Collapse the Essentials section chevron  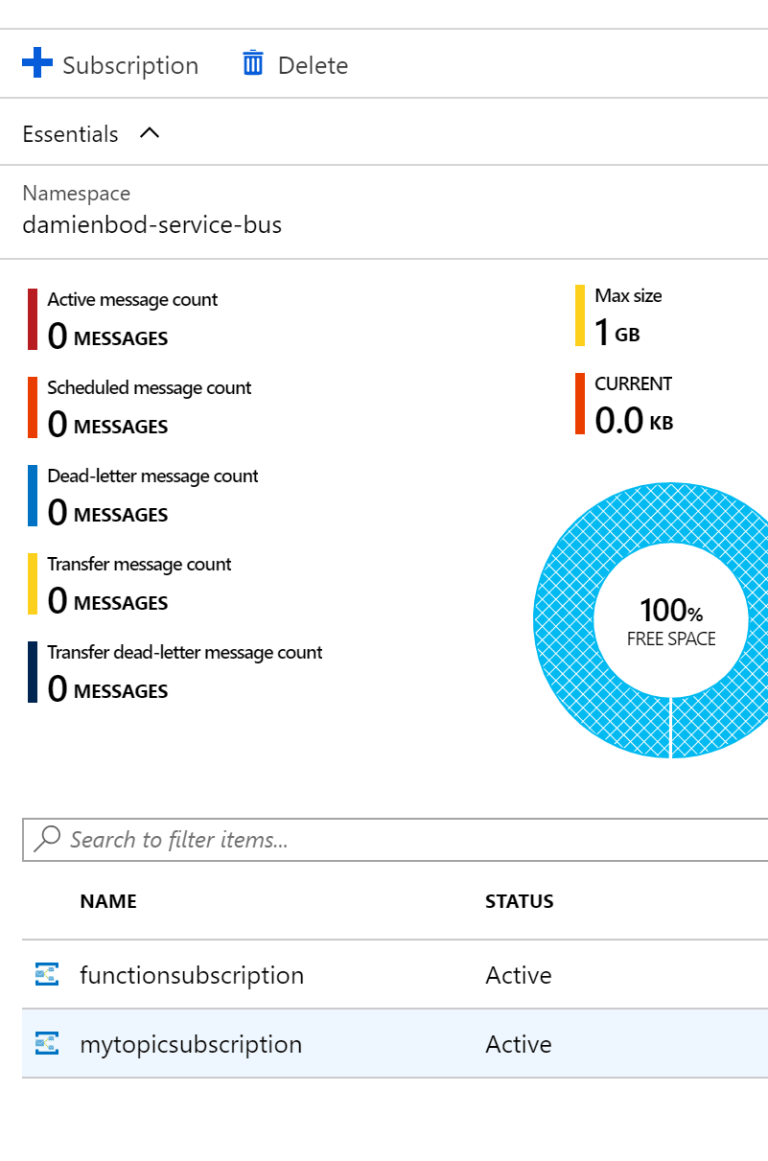[x=148, y=132]
